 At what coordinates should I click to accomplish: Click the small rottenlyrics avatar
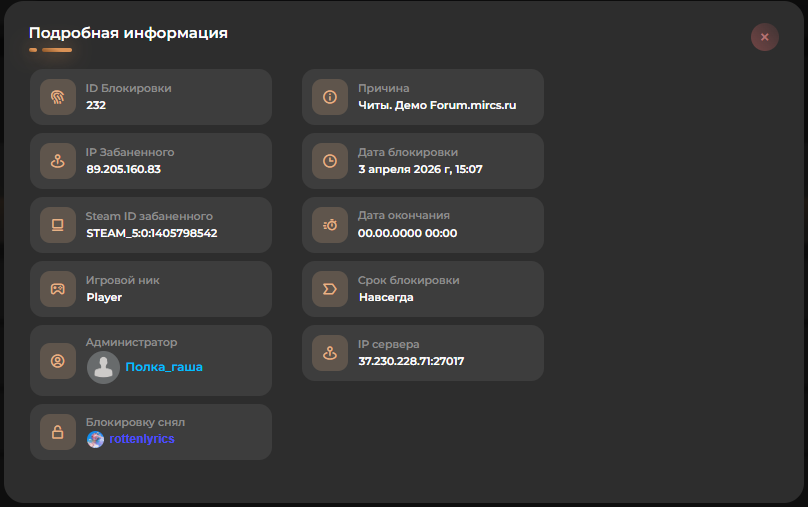pyautogui.click(x=95, y=439)
